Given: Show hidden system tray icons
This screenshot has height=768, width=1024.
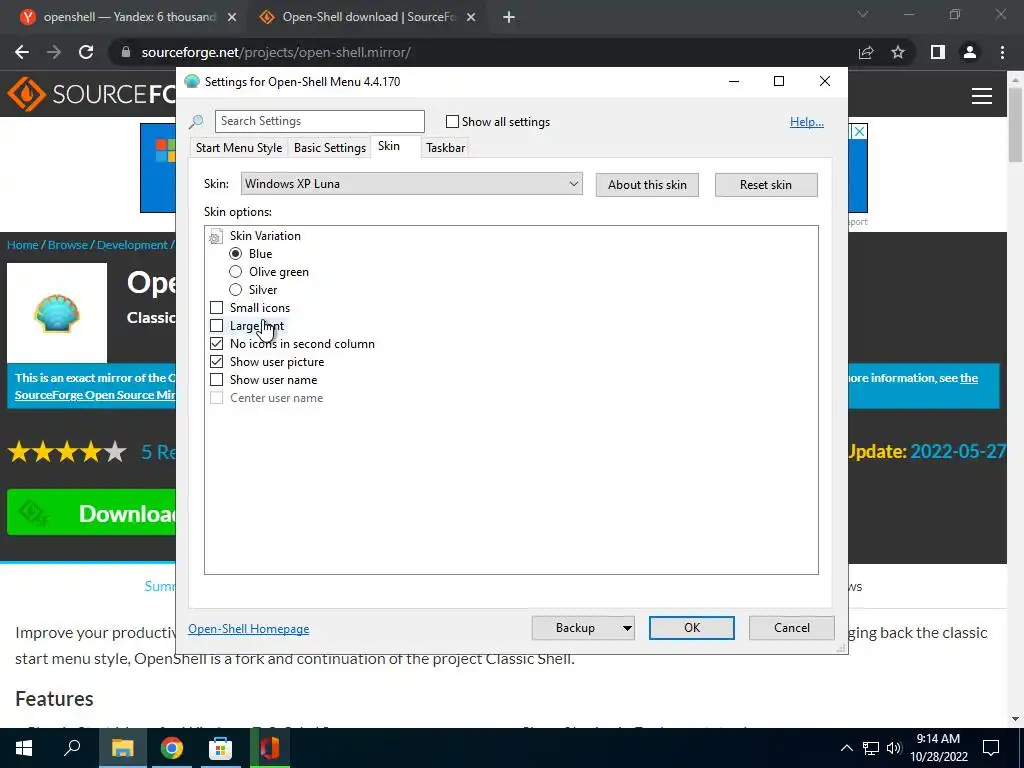Looking at the screenshot, I should (x=846, y=748).
